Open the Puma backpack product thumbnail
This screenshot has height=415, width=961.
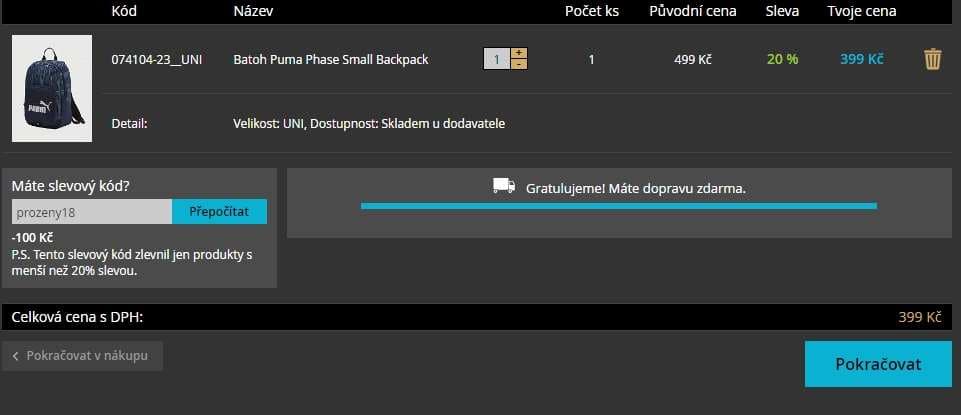[x=52, y=88]
